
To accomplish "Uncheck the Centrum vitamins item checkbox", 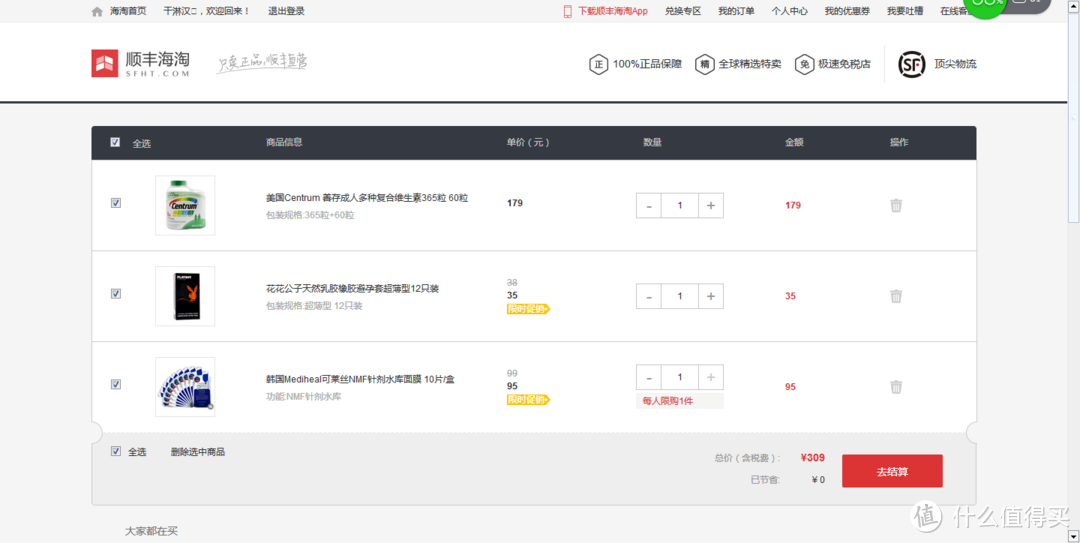I will (x=116, y=203).
